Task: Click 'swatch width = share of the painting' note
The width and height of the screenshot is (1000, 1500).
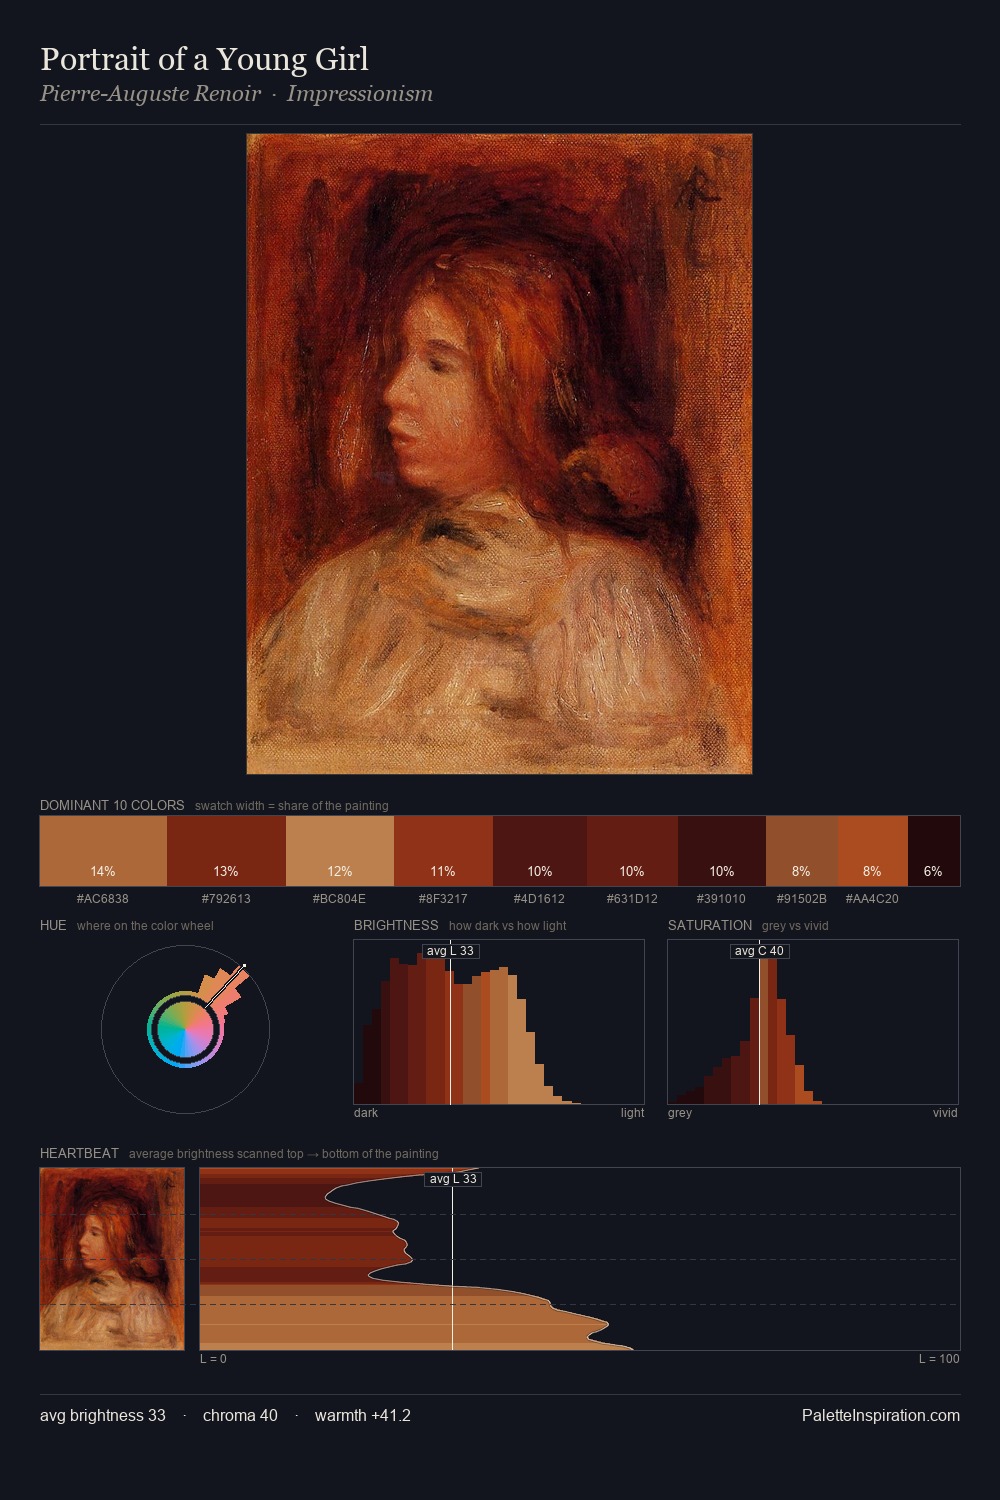Action: point(291,805)
